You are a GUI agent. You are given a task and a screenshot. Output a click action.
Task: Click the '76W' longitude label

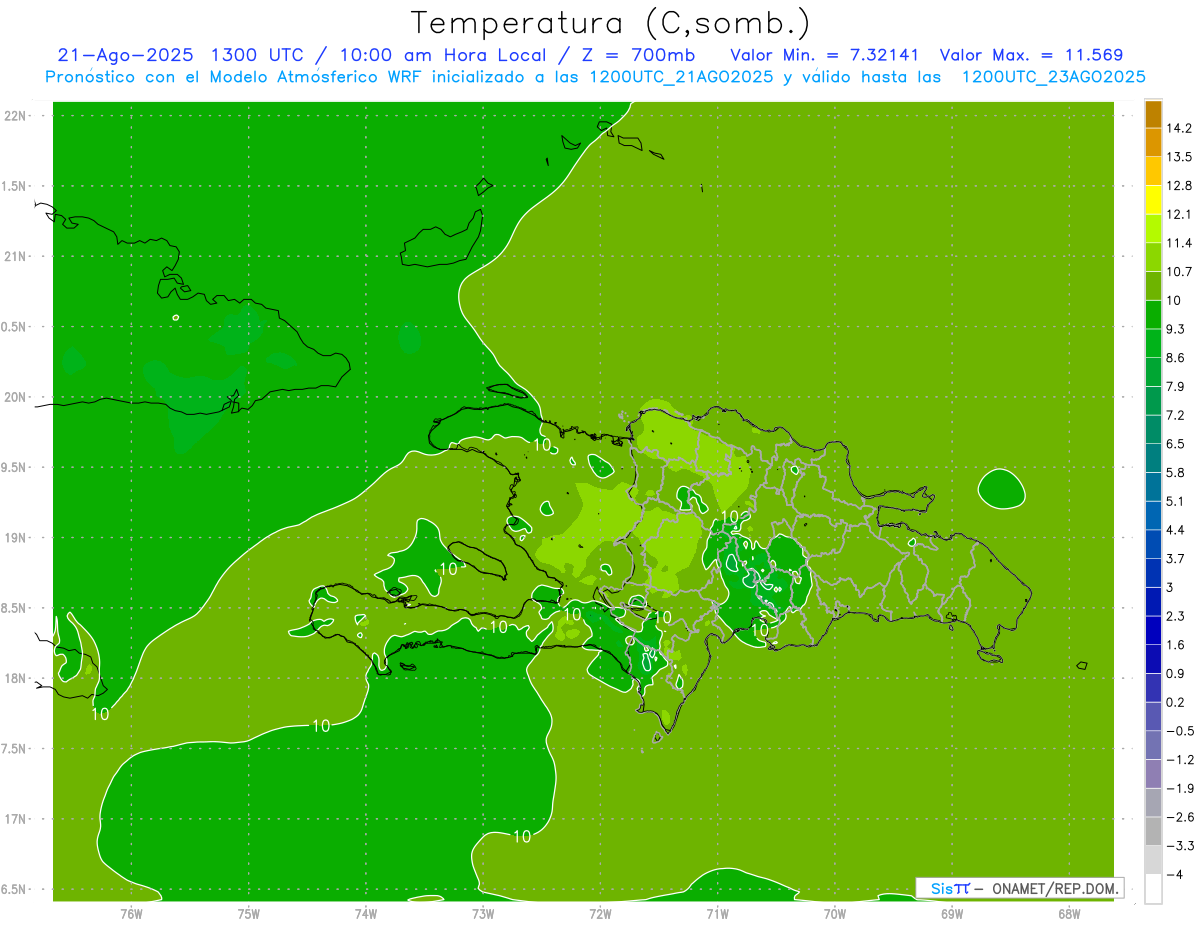pyautogui.click(x=131, y=913)
